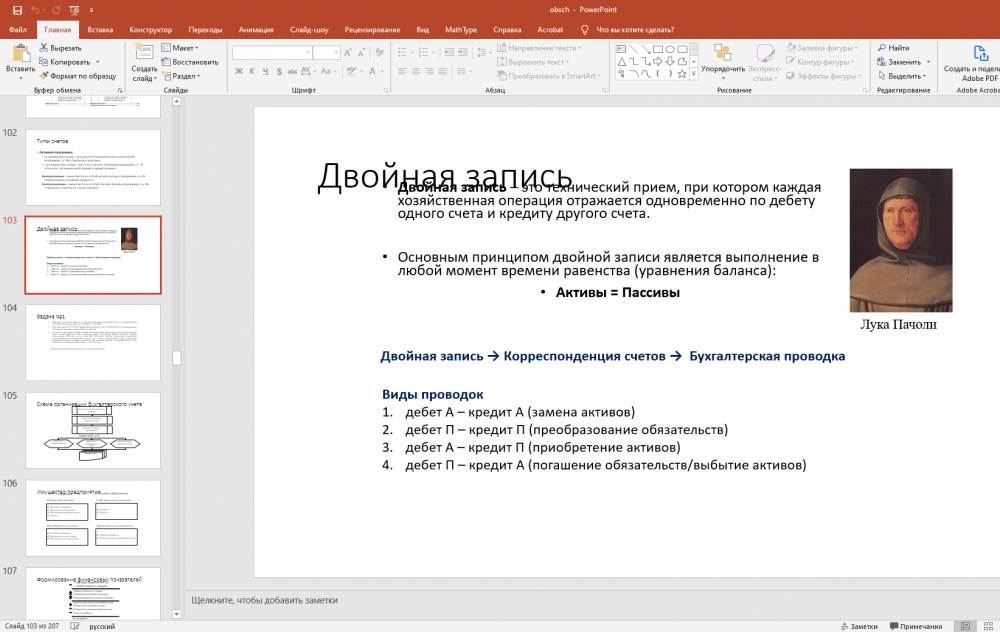Click the Find (Найти) magnifier icon
The image size is (1000, 632).
click(x=880, y=47)
